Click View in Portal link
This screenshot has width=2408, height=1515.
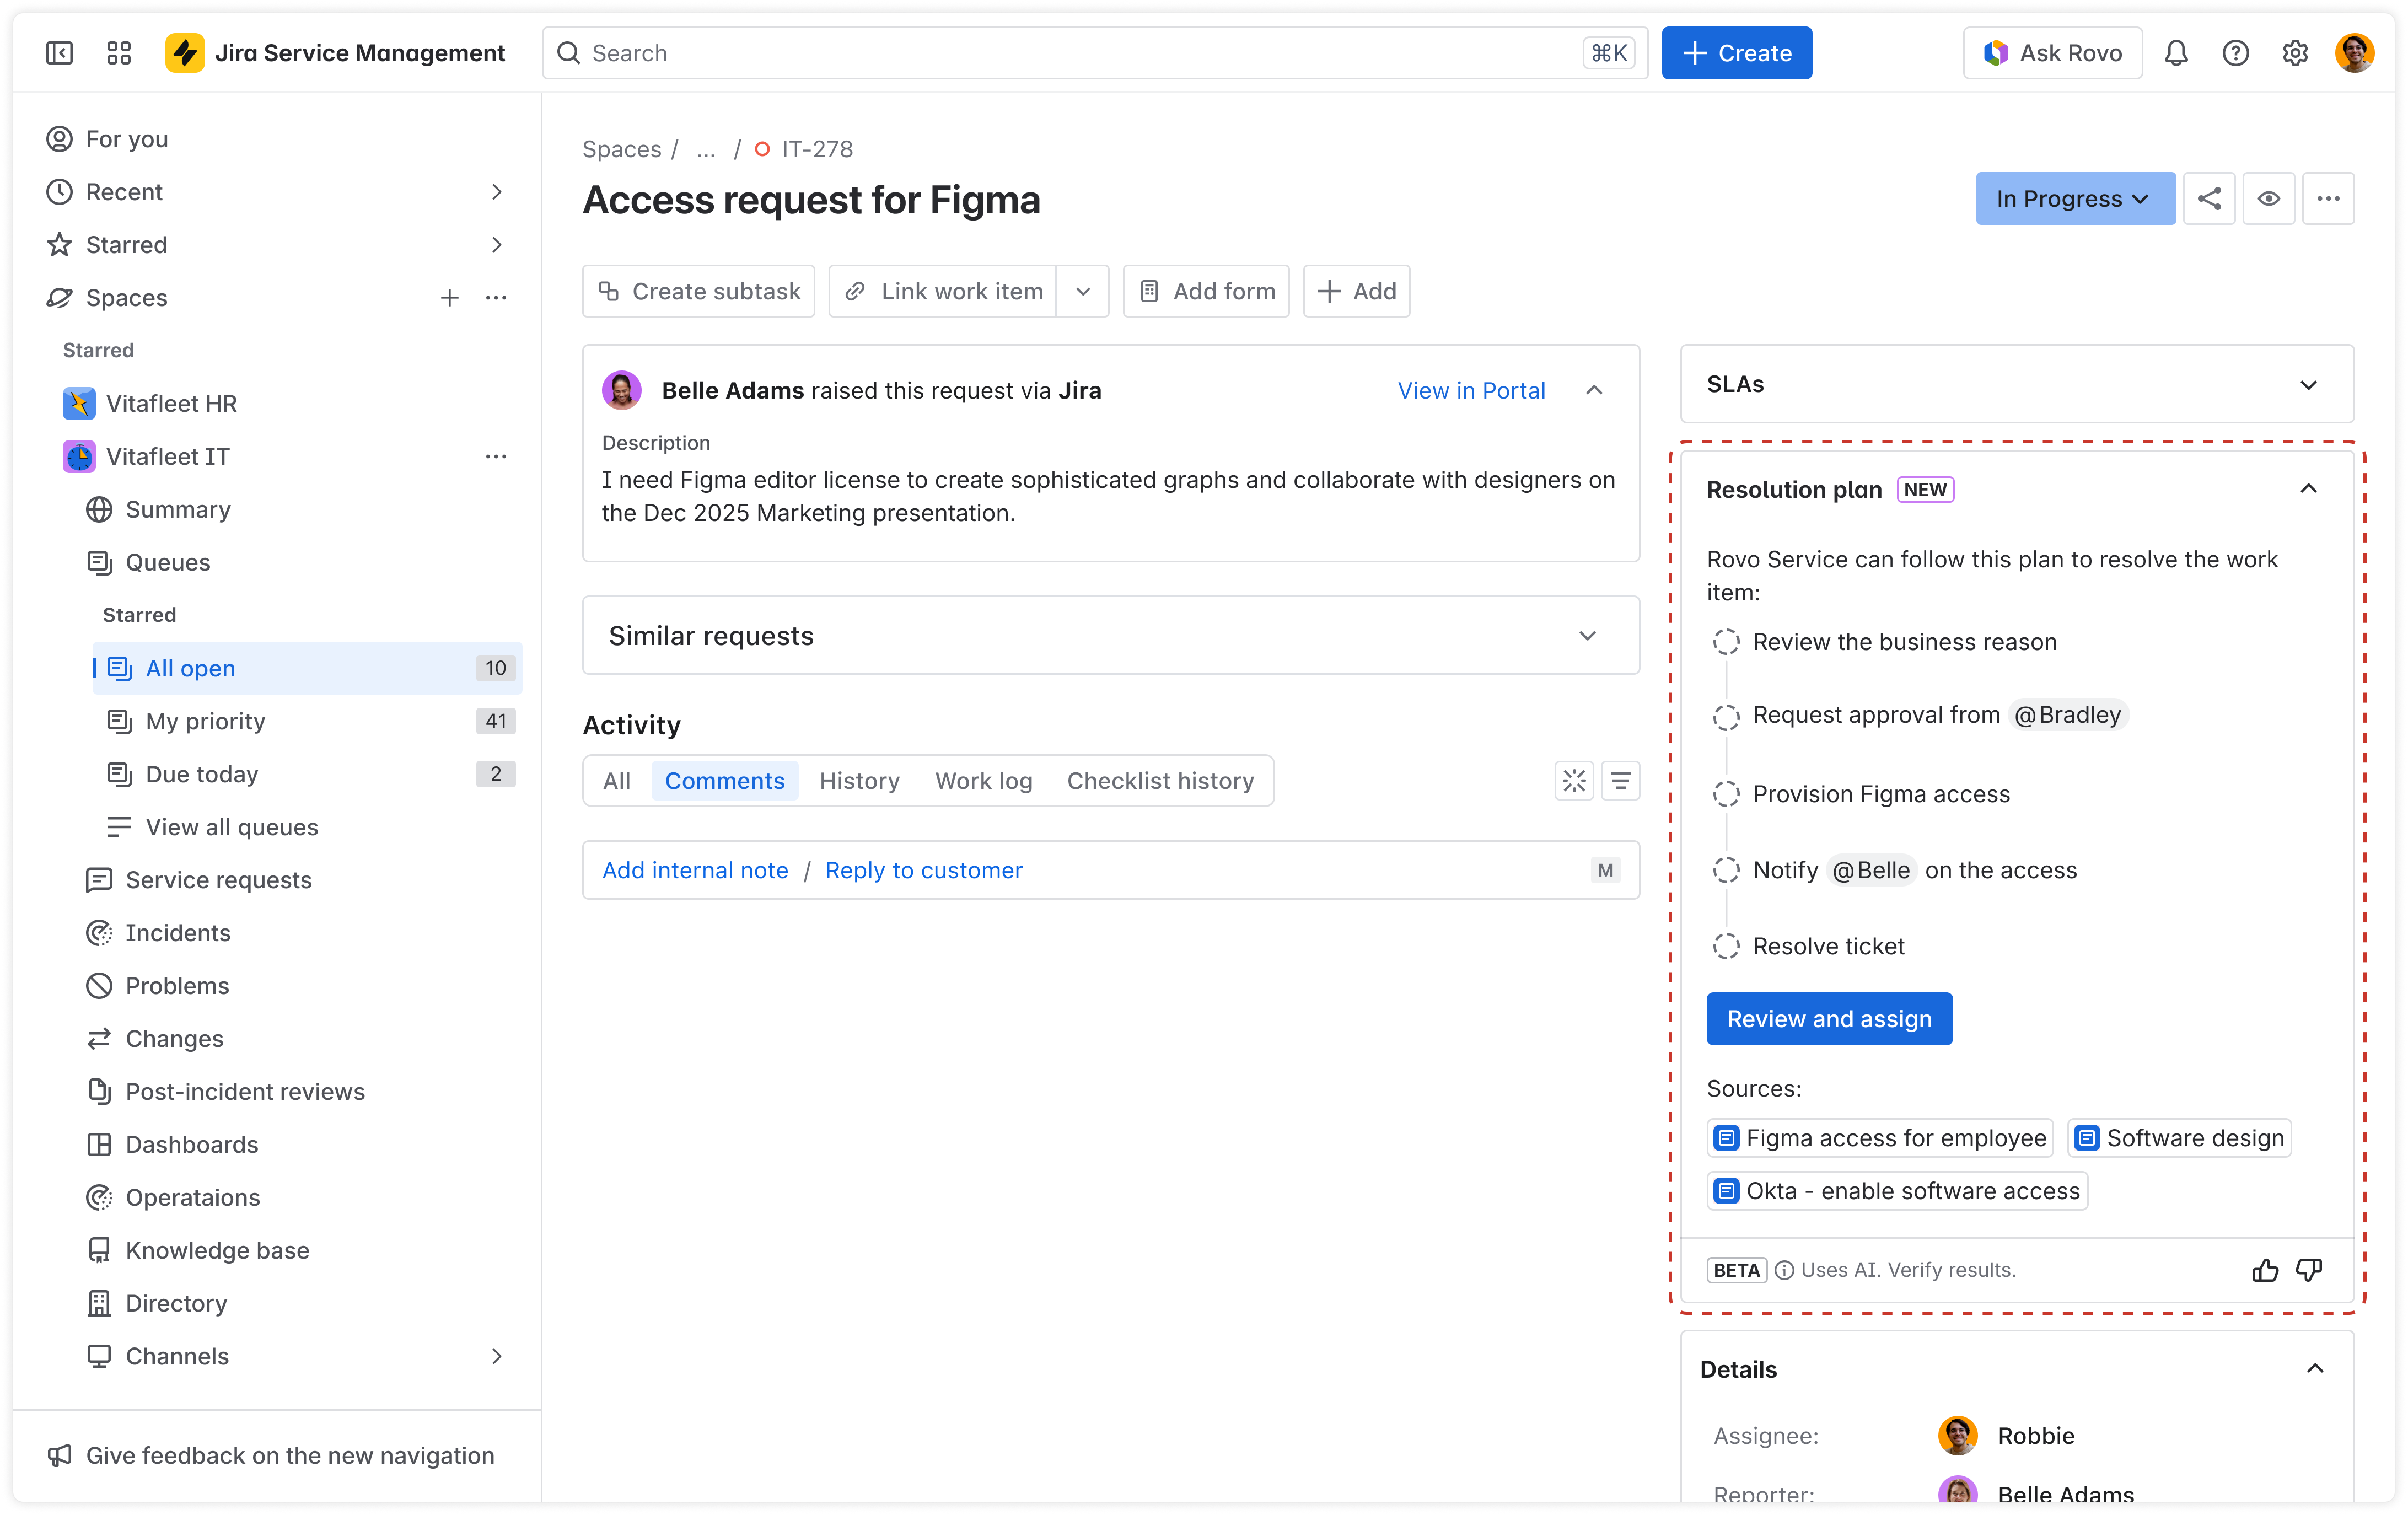tap(1471, 390)
